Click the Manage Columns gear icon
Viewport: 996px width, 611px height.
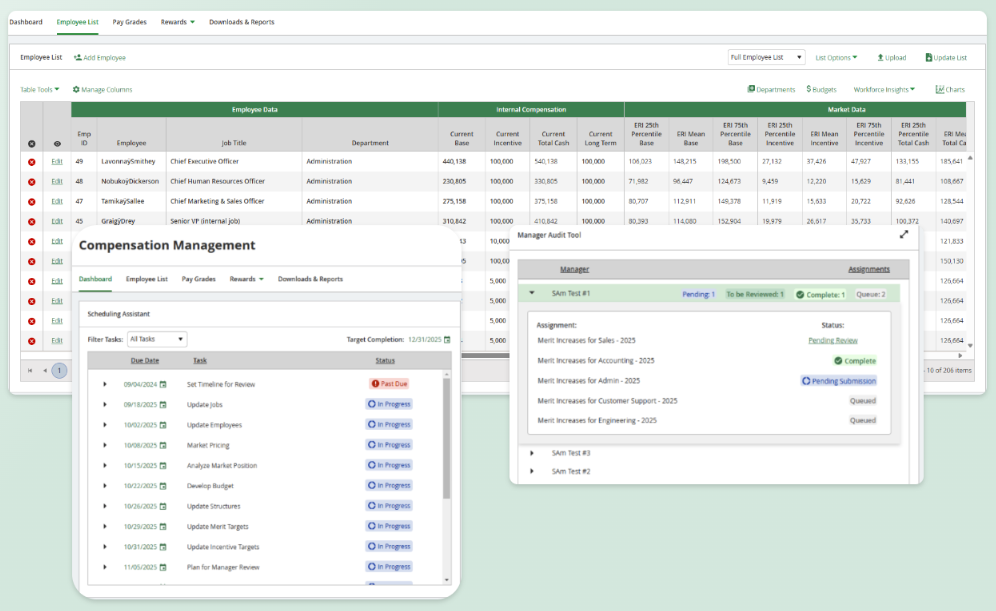pos(76,90)
